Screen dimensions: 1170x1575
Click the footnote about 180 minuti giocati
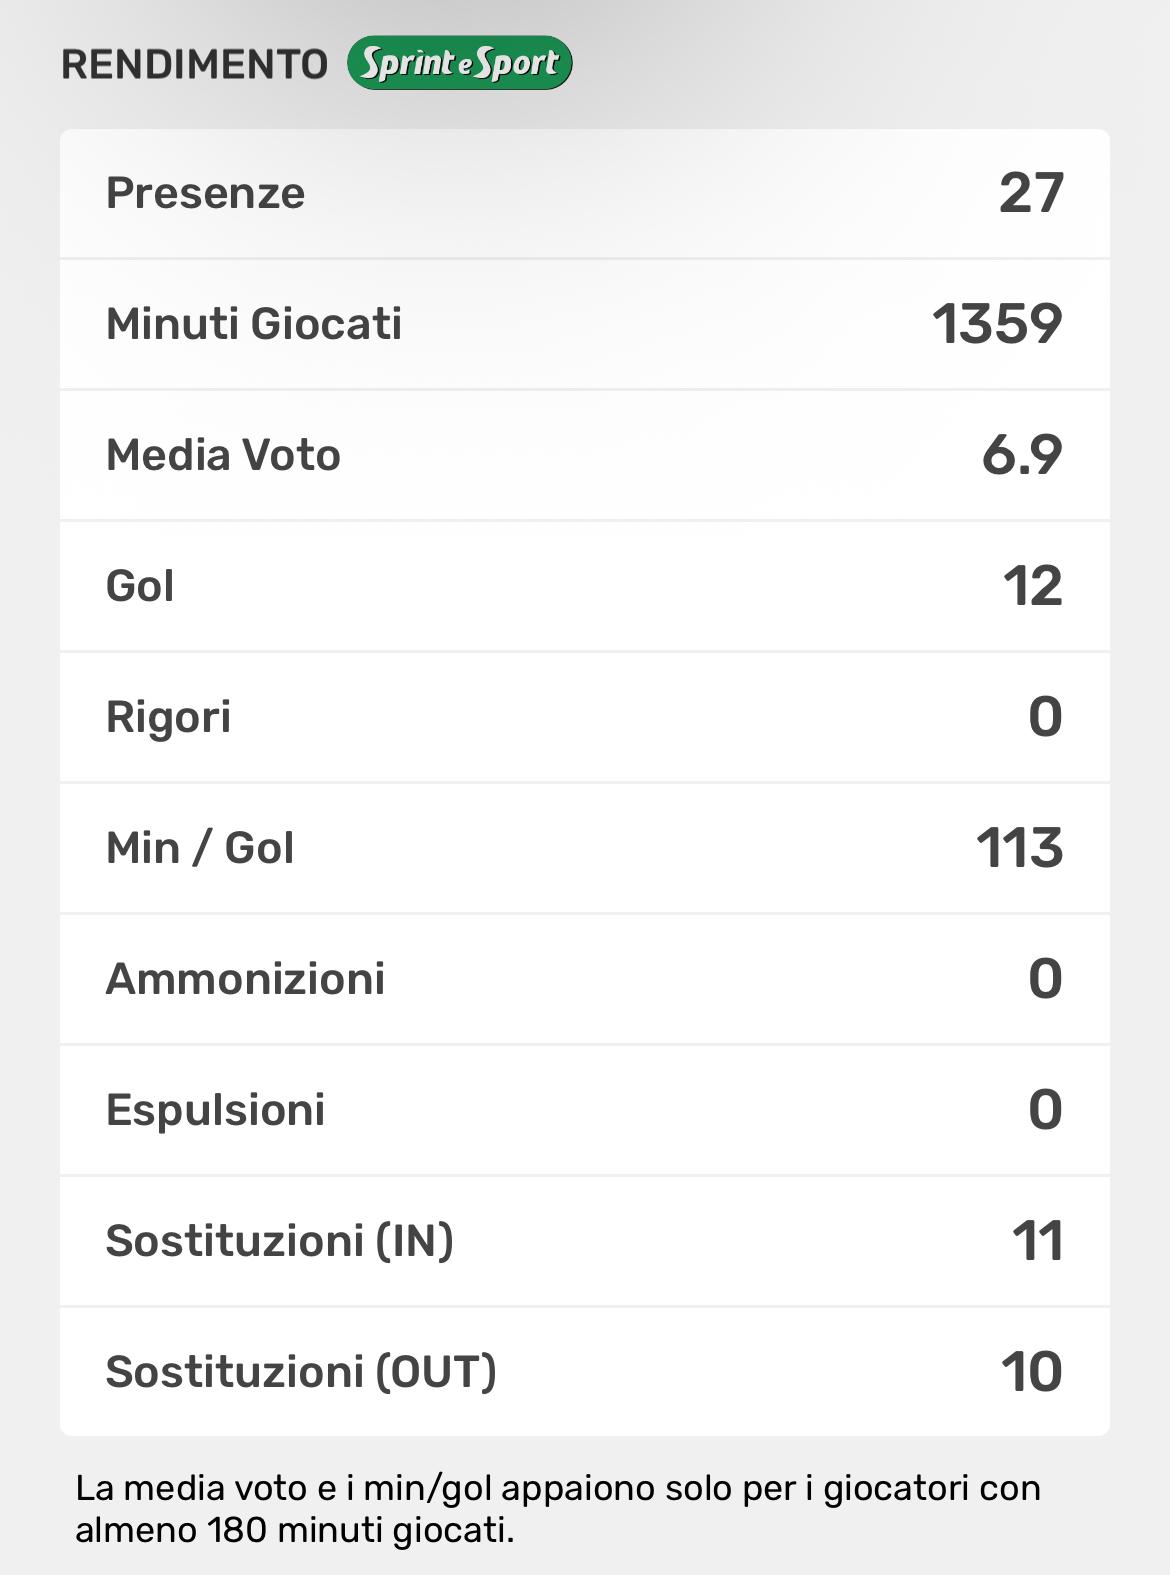pyautogui.click(x=558, y=1509)
